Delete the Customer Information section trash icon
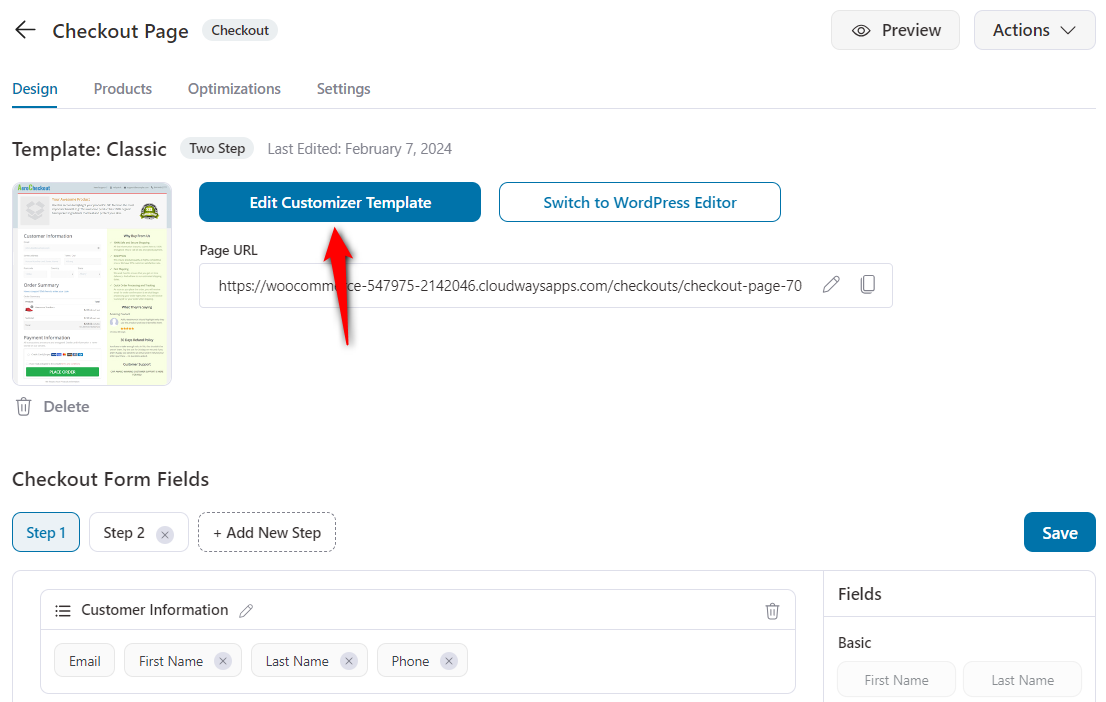The width and height of the screenshot is (1106, 702). [x=772, y=610]
